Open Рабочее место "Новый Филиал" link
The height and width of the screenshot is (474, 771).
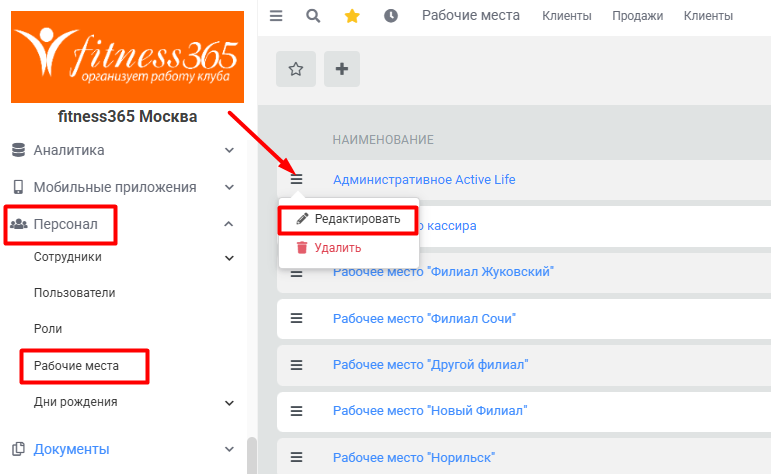point(430,411)
